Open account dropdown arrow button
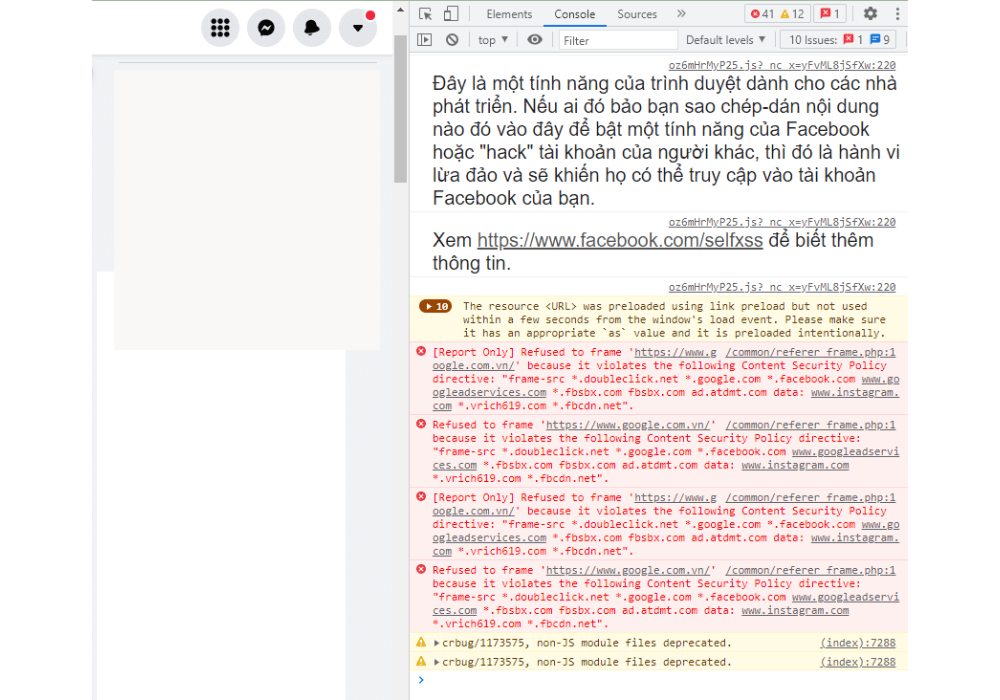Viewport: 1000px width, 700px height. [x=358, y=27]
